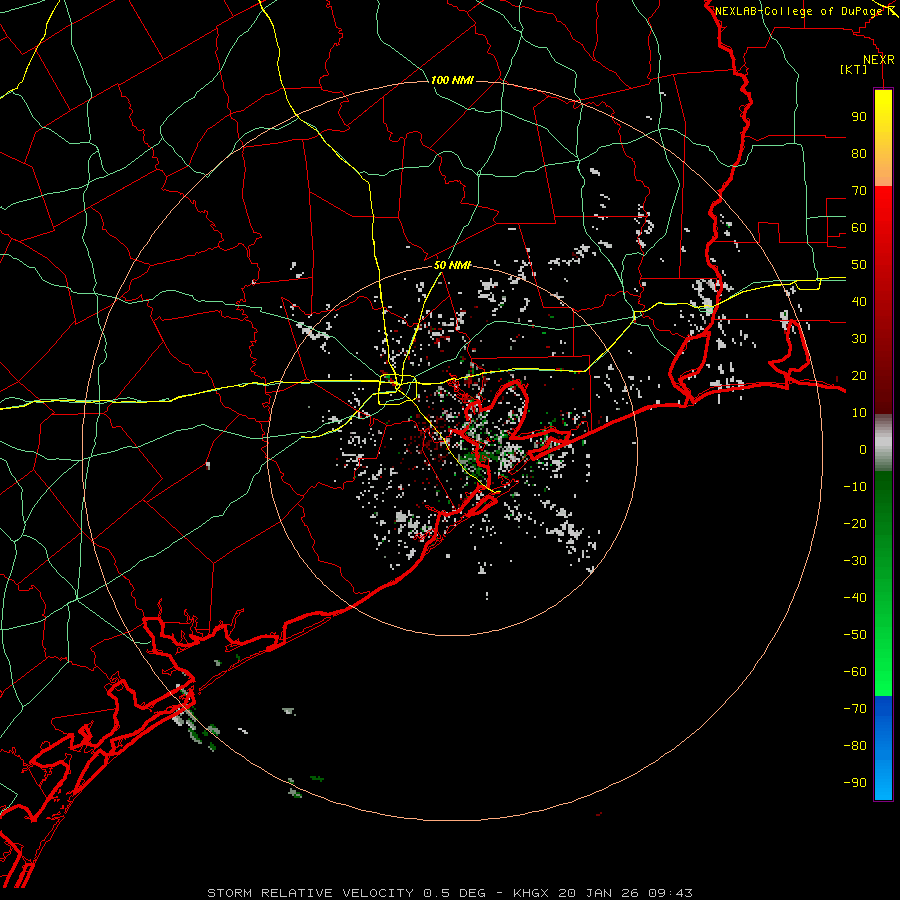The width and height of the screenshot is (900, 900).
Task: Click the -60 value on velocity scale
Action: 855,672
